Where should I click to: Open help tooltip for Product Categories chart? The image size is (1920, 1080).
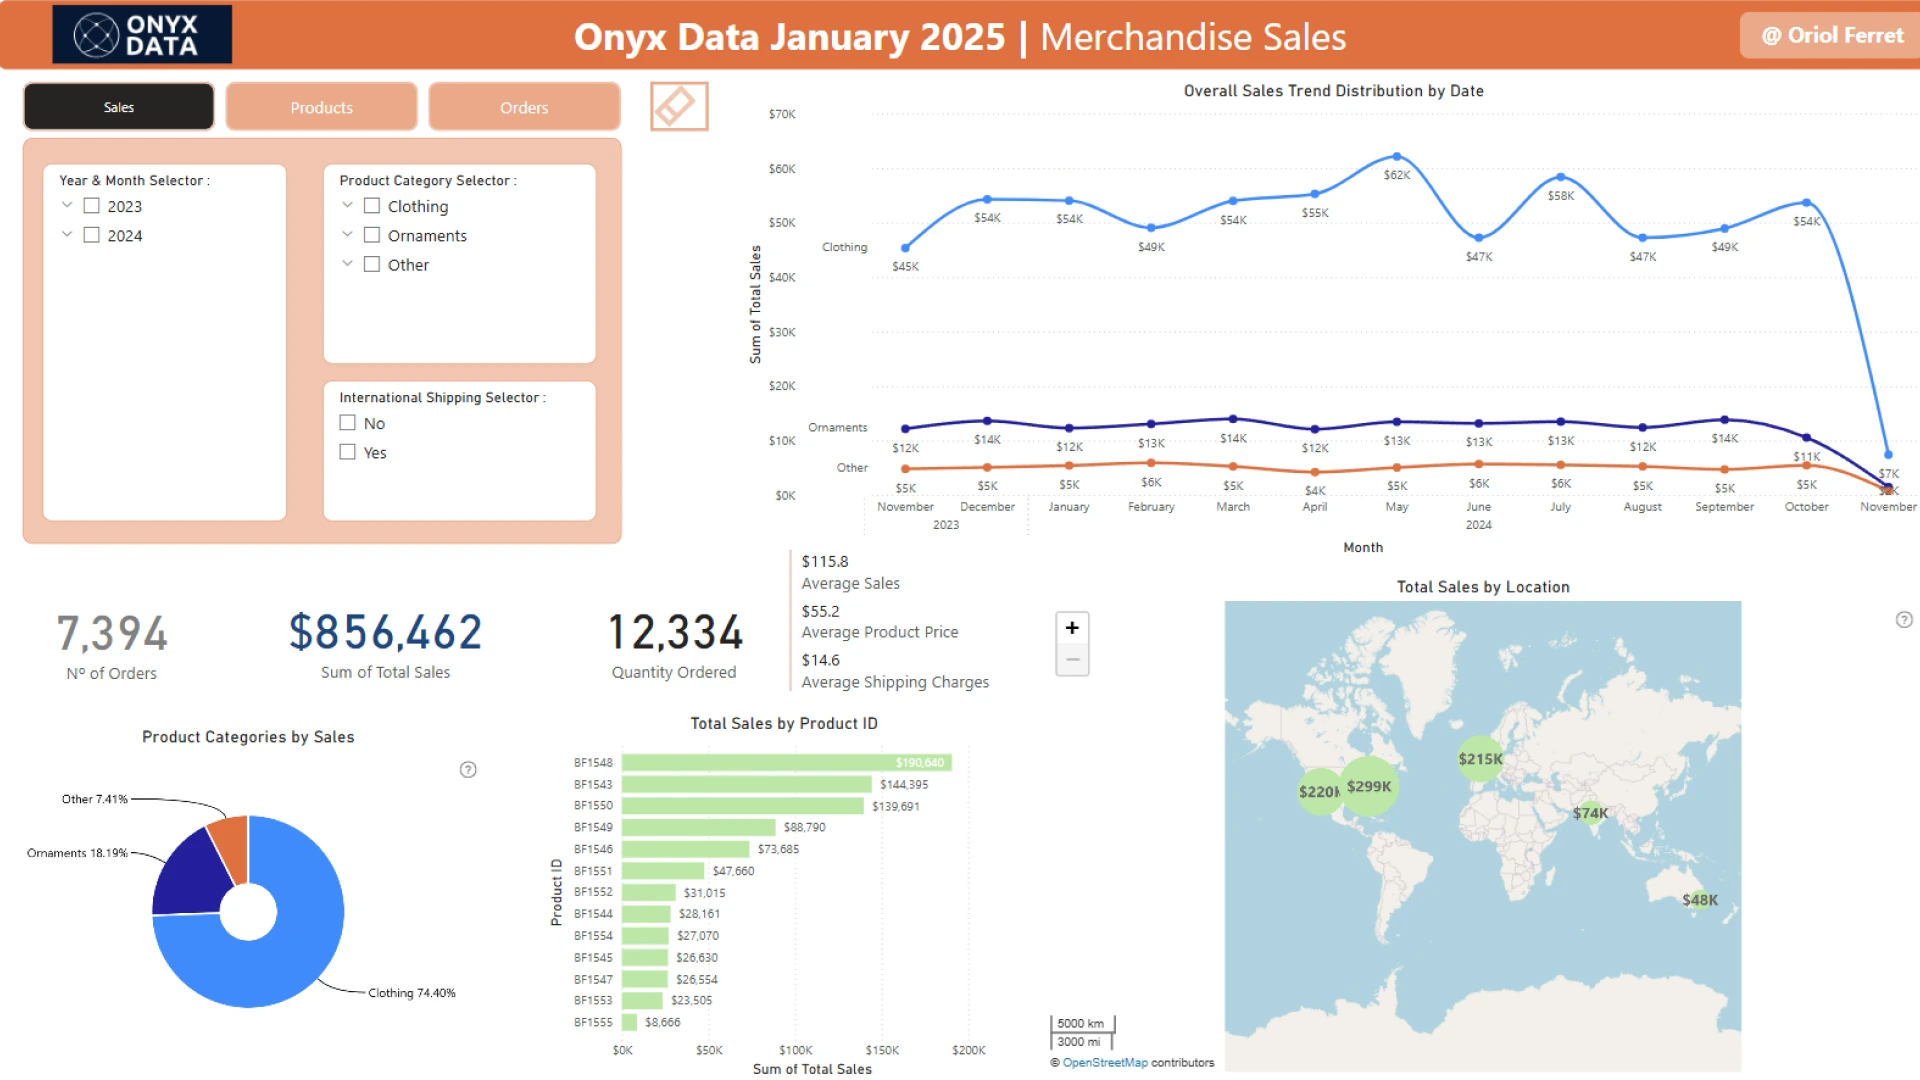coord(468,769)
